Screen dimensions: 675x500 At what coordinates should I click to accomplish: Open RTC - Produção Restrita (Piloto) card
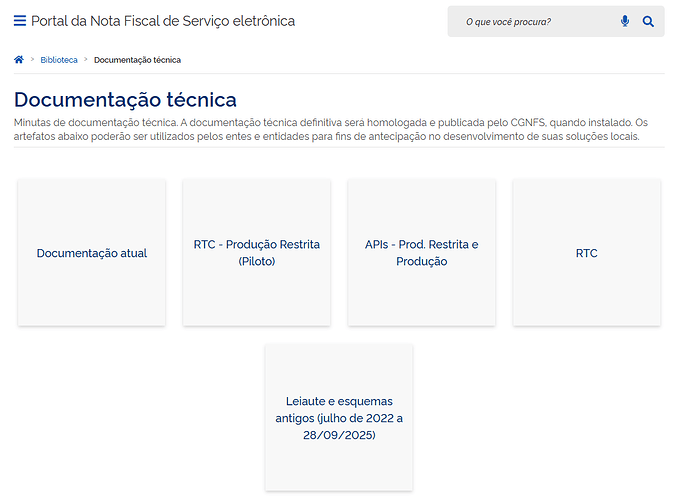pos(257,253)
